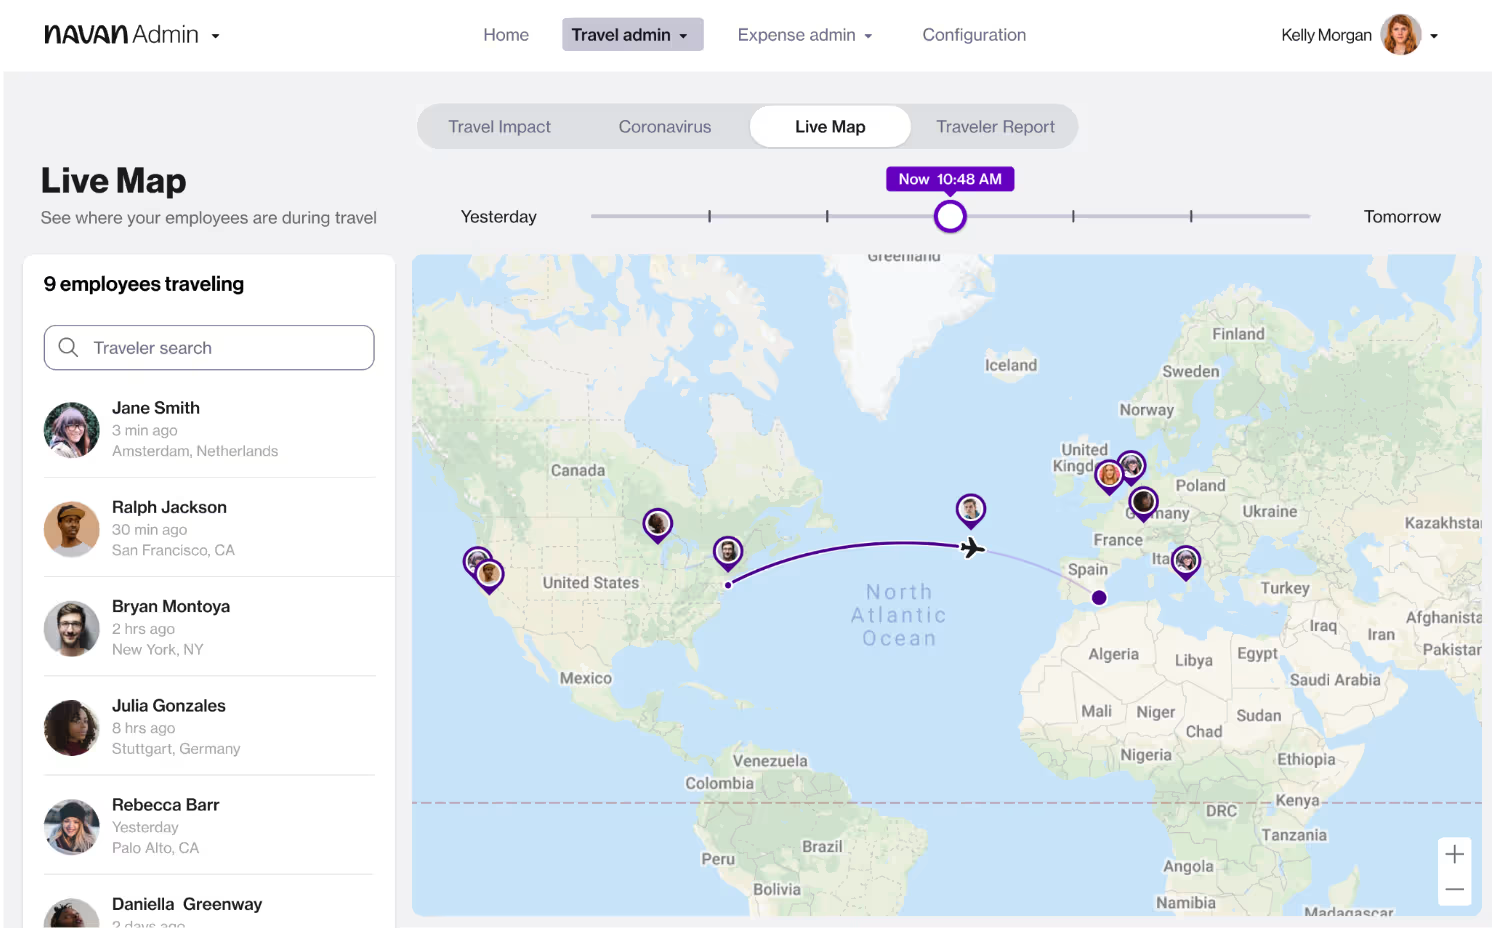The image size is (1492, 928).
Task: Select Bryan Montoya's avatar pin near New York
Action: point(728,551)
